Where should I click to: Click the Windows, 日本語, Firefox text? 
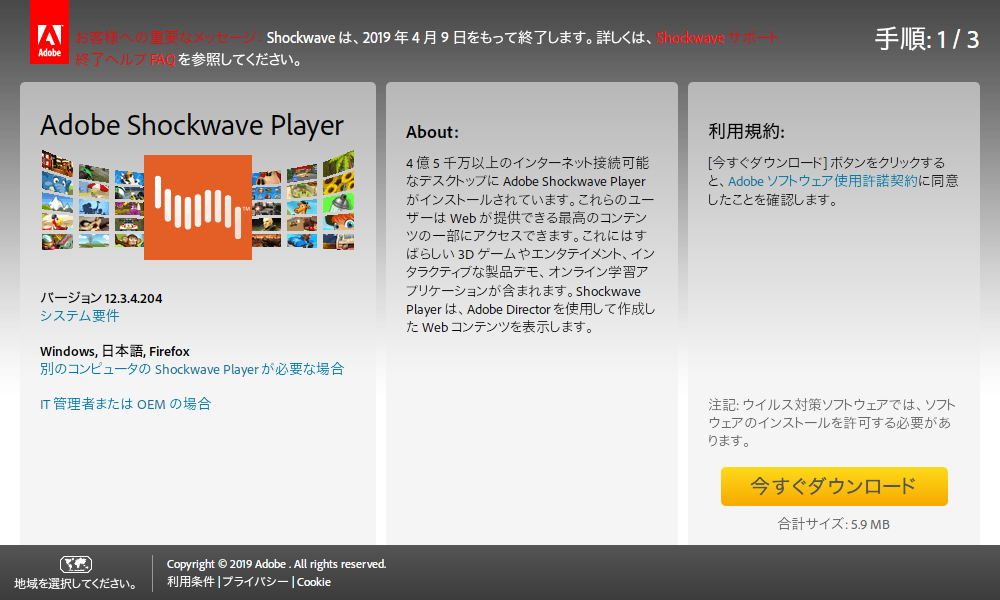click(115, 351)
